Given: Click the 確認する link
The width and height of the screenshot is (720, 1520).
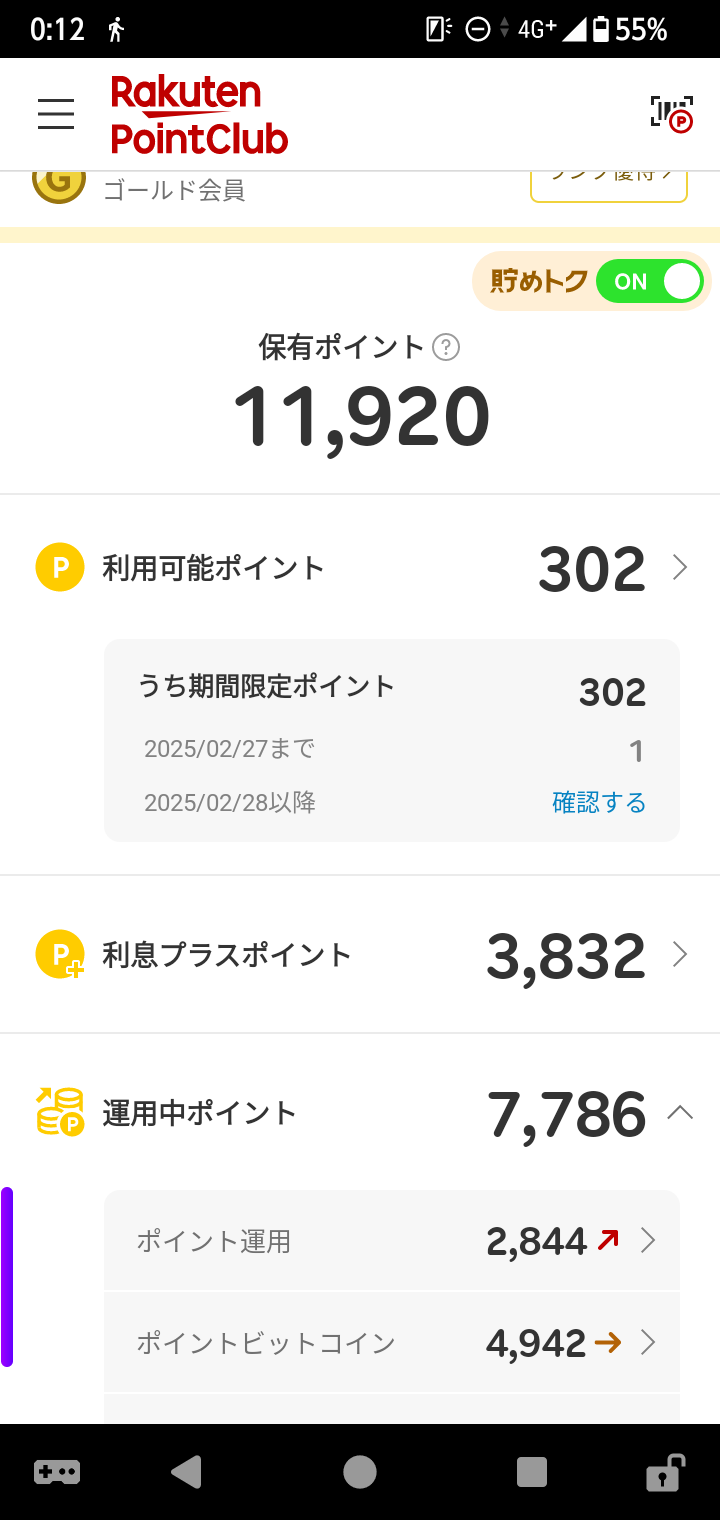Looking at the screenshot, I should 599,802.
